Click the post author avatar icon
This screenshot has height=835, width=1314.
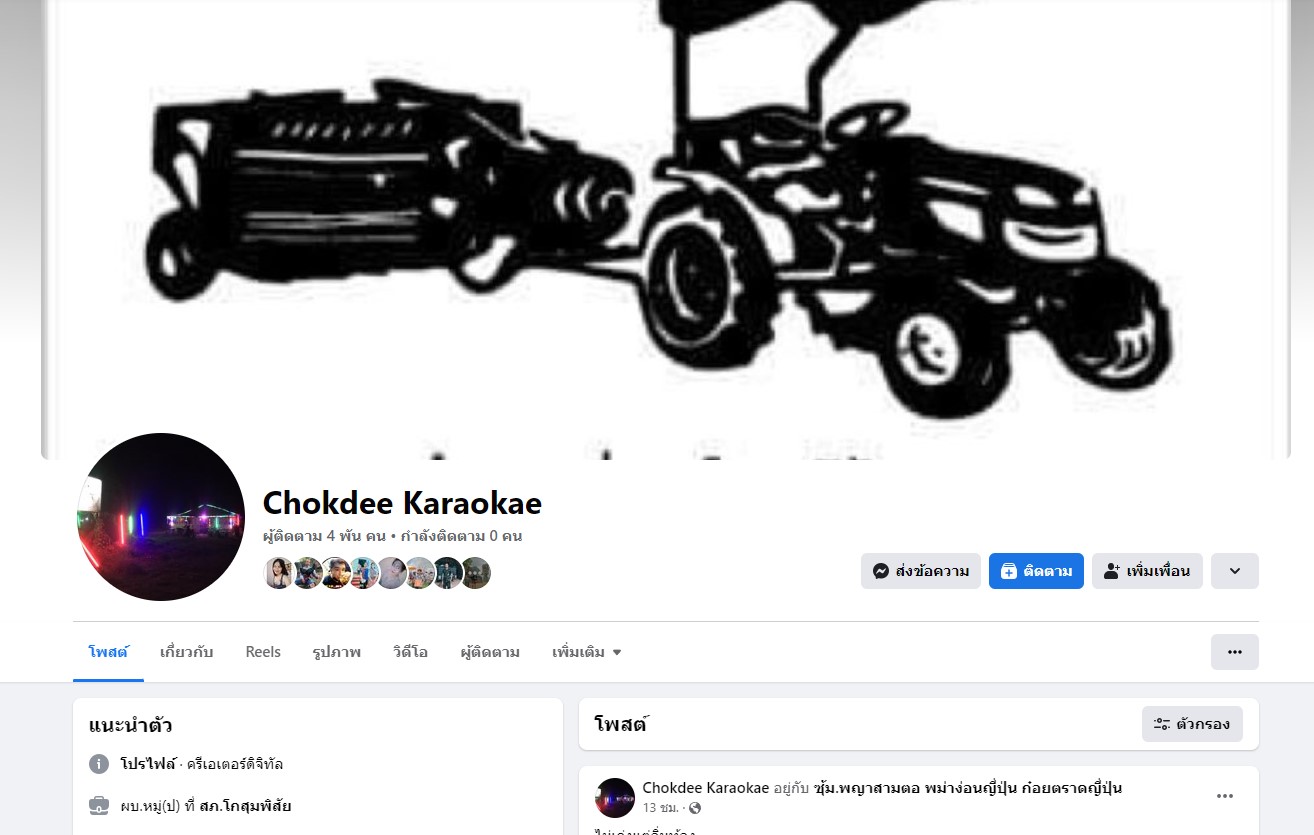tap(615, 798)
